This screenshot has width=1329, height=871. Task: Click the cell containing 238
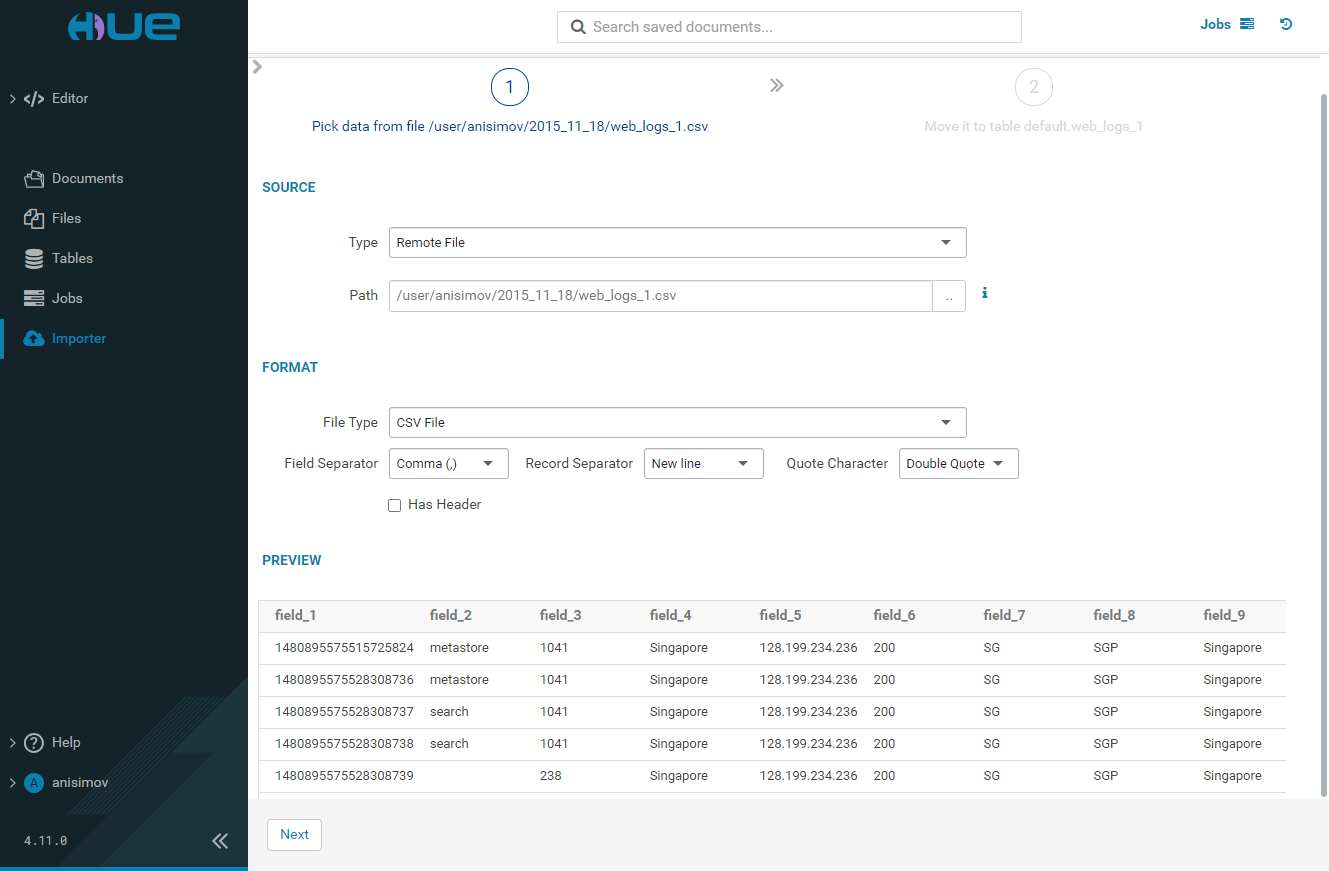pyautogui.click(x=550, y=776)
